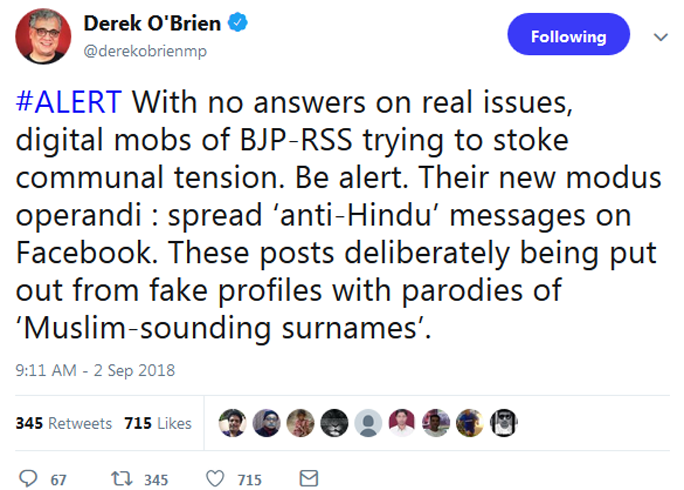This screenshot has width=684, height=490.
Task: View the 715 Likes list
Action: pos(157,423)
